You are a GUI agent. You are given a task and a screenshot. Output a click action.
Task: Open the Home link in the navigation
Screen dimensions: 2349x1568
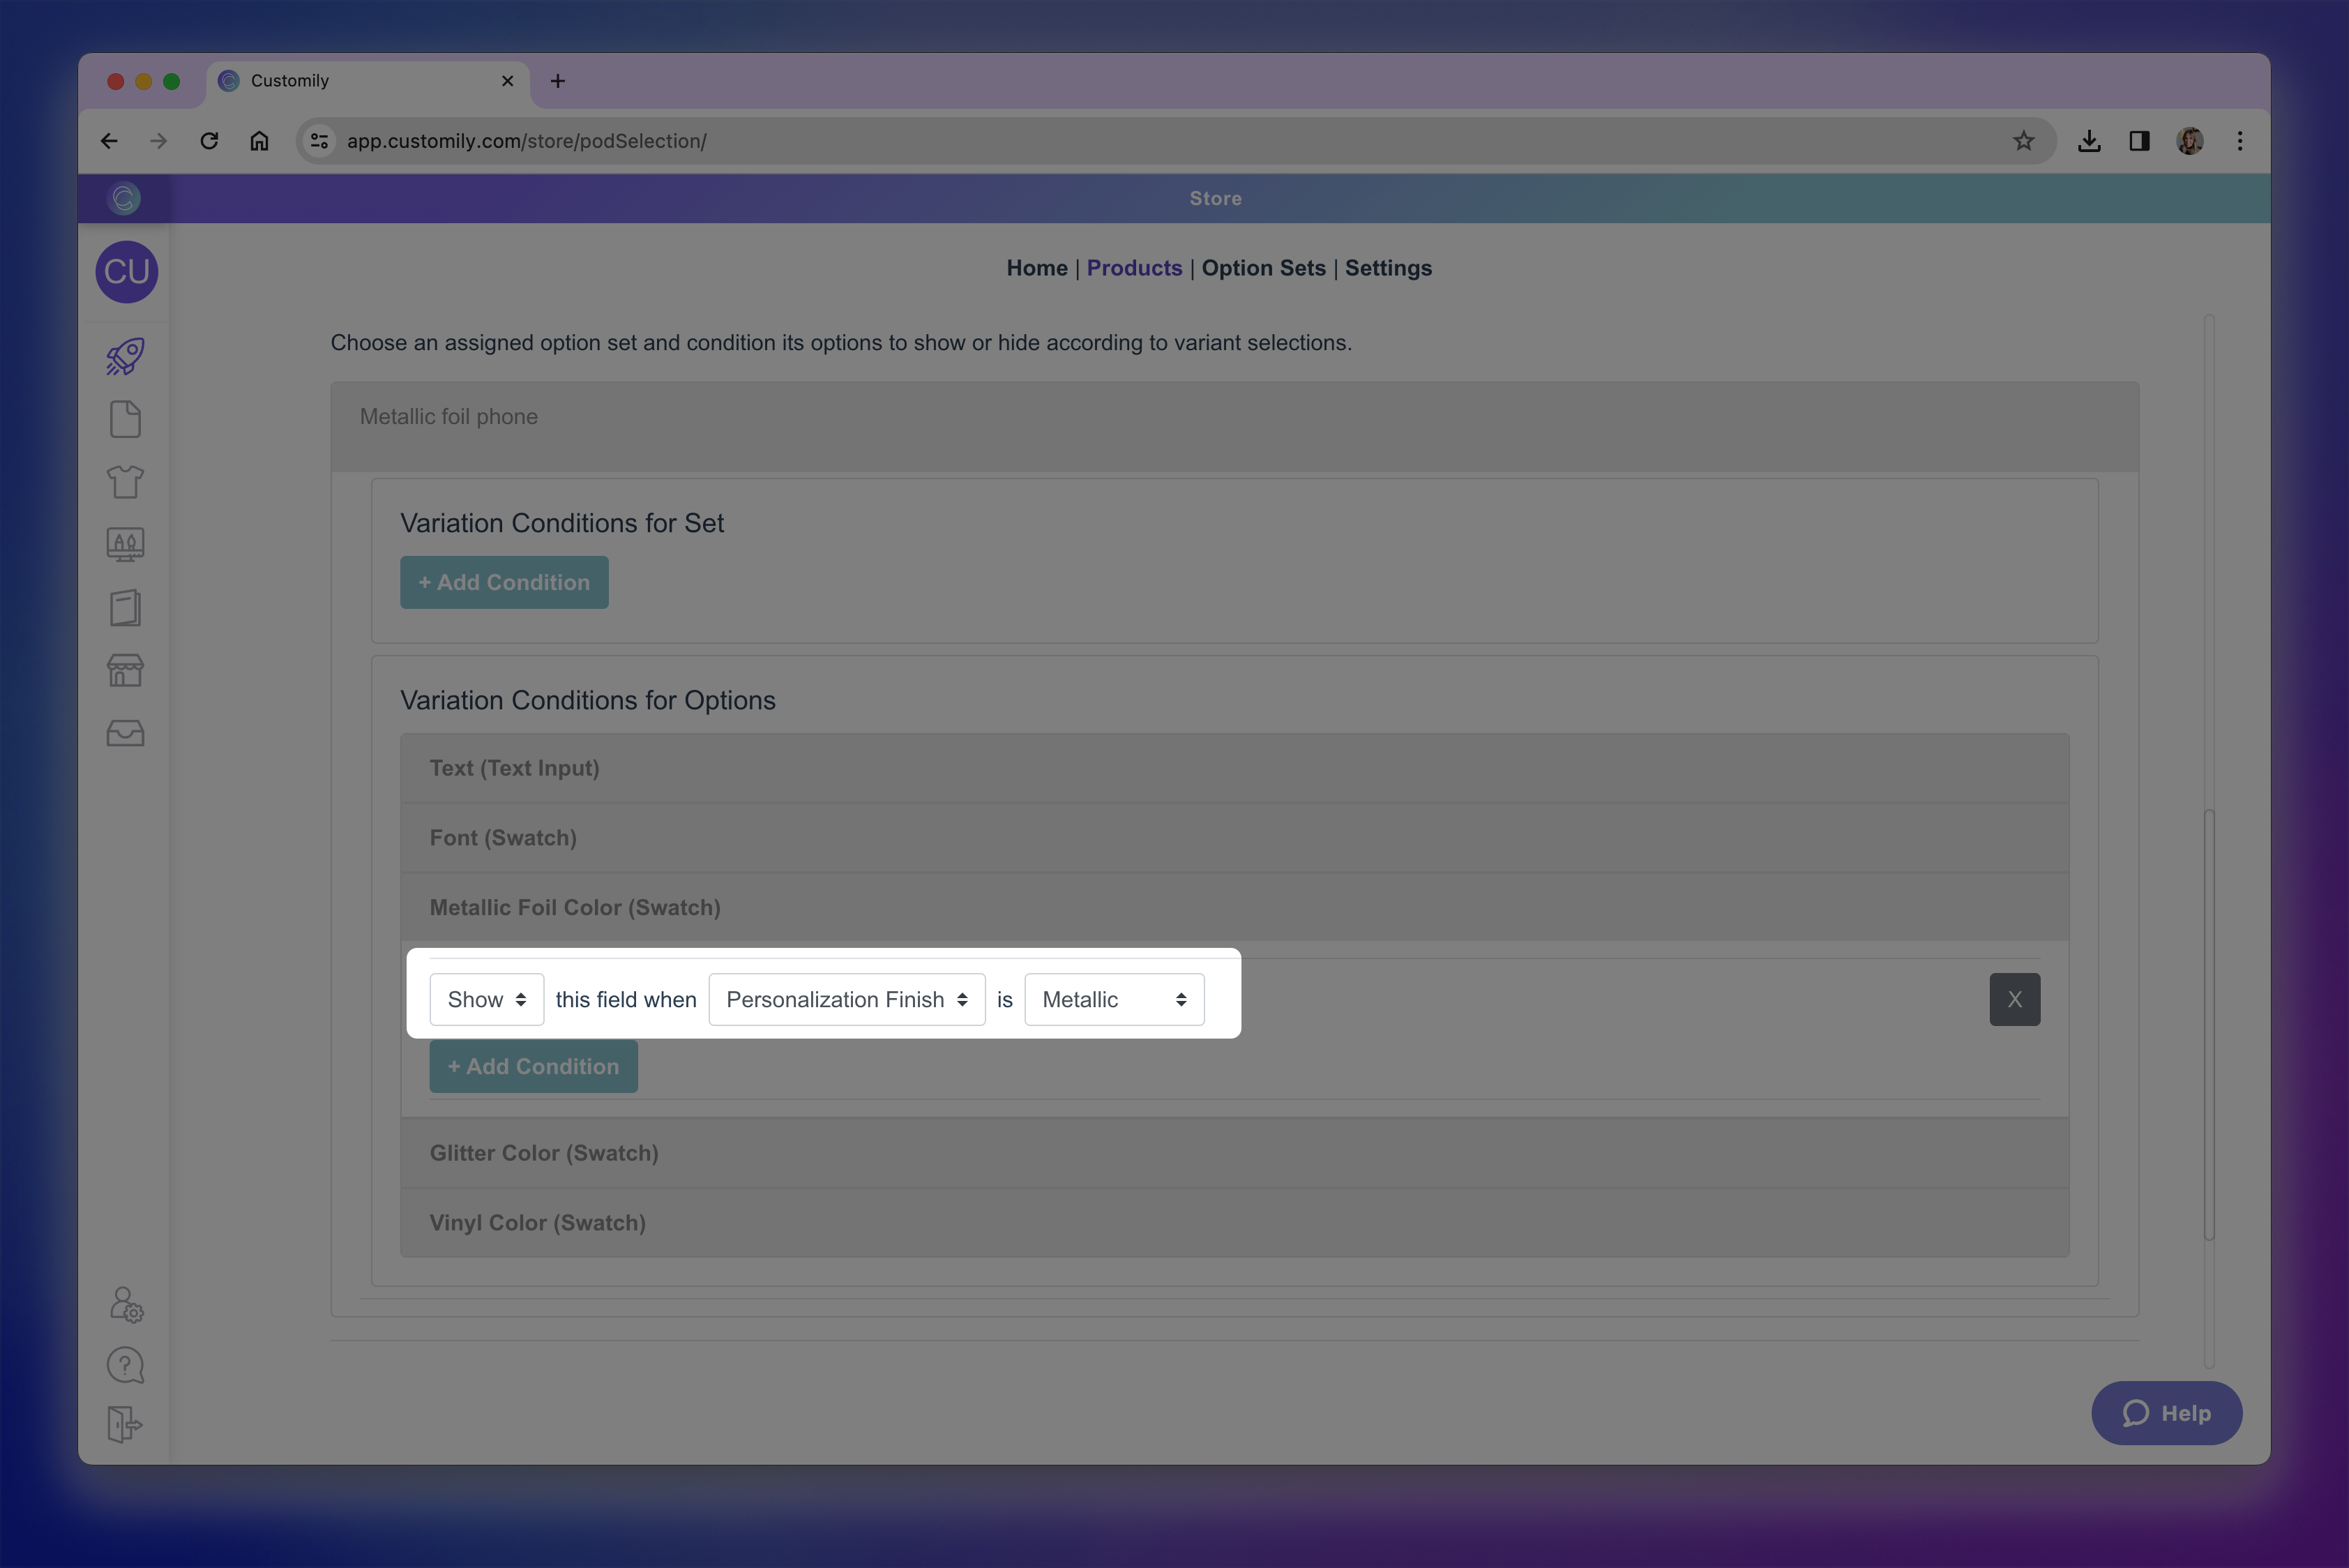1036,268
